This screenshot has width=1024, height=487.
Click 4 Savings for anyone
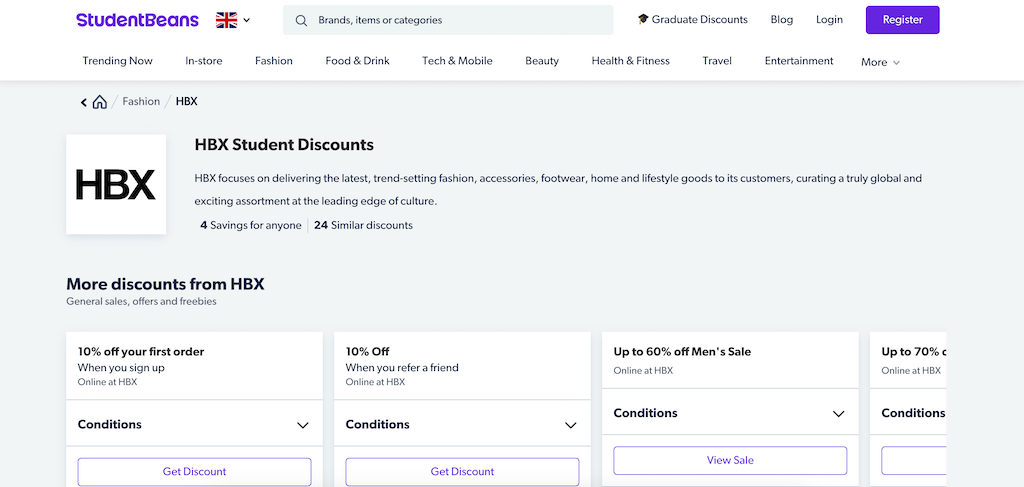(251, 225)
